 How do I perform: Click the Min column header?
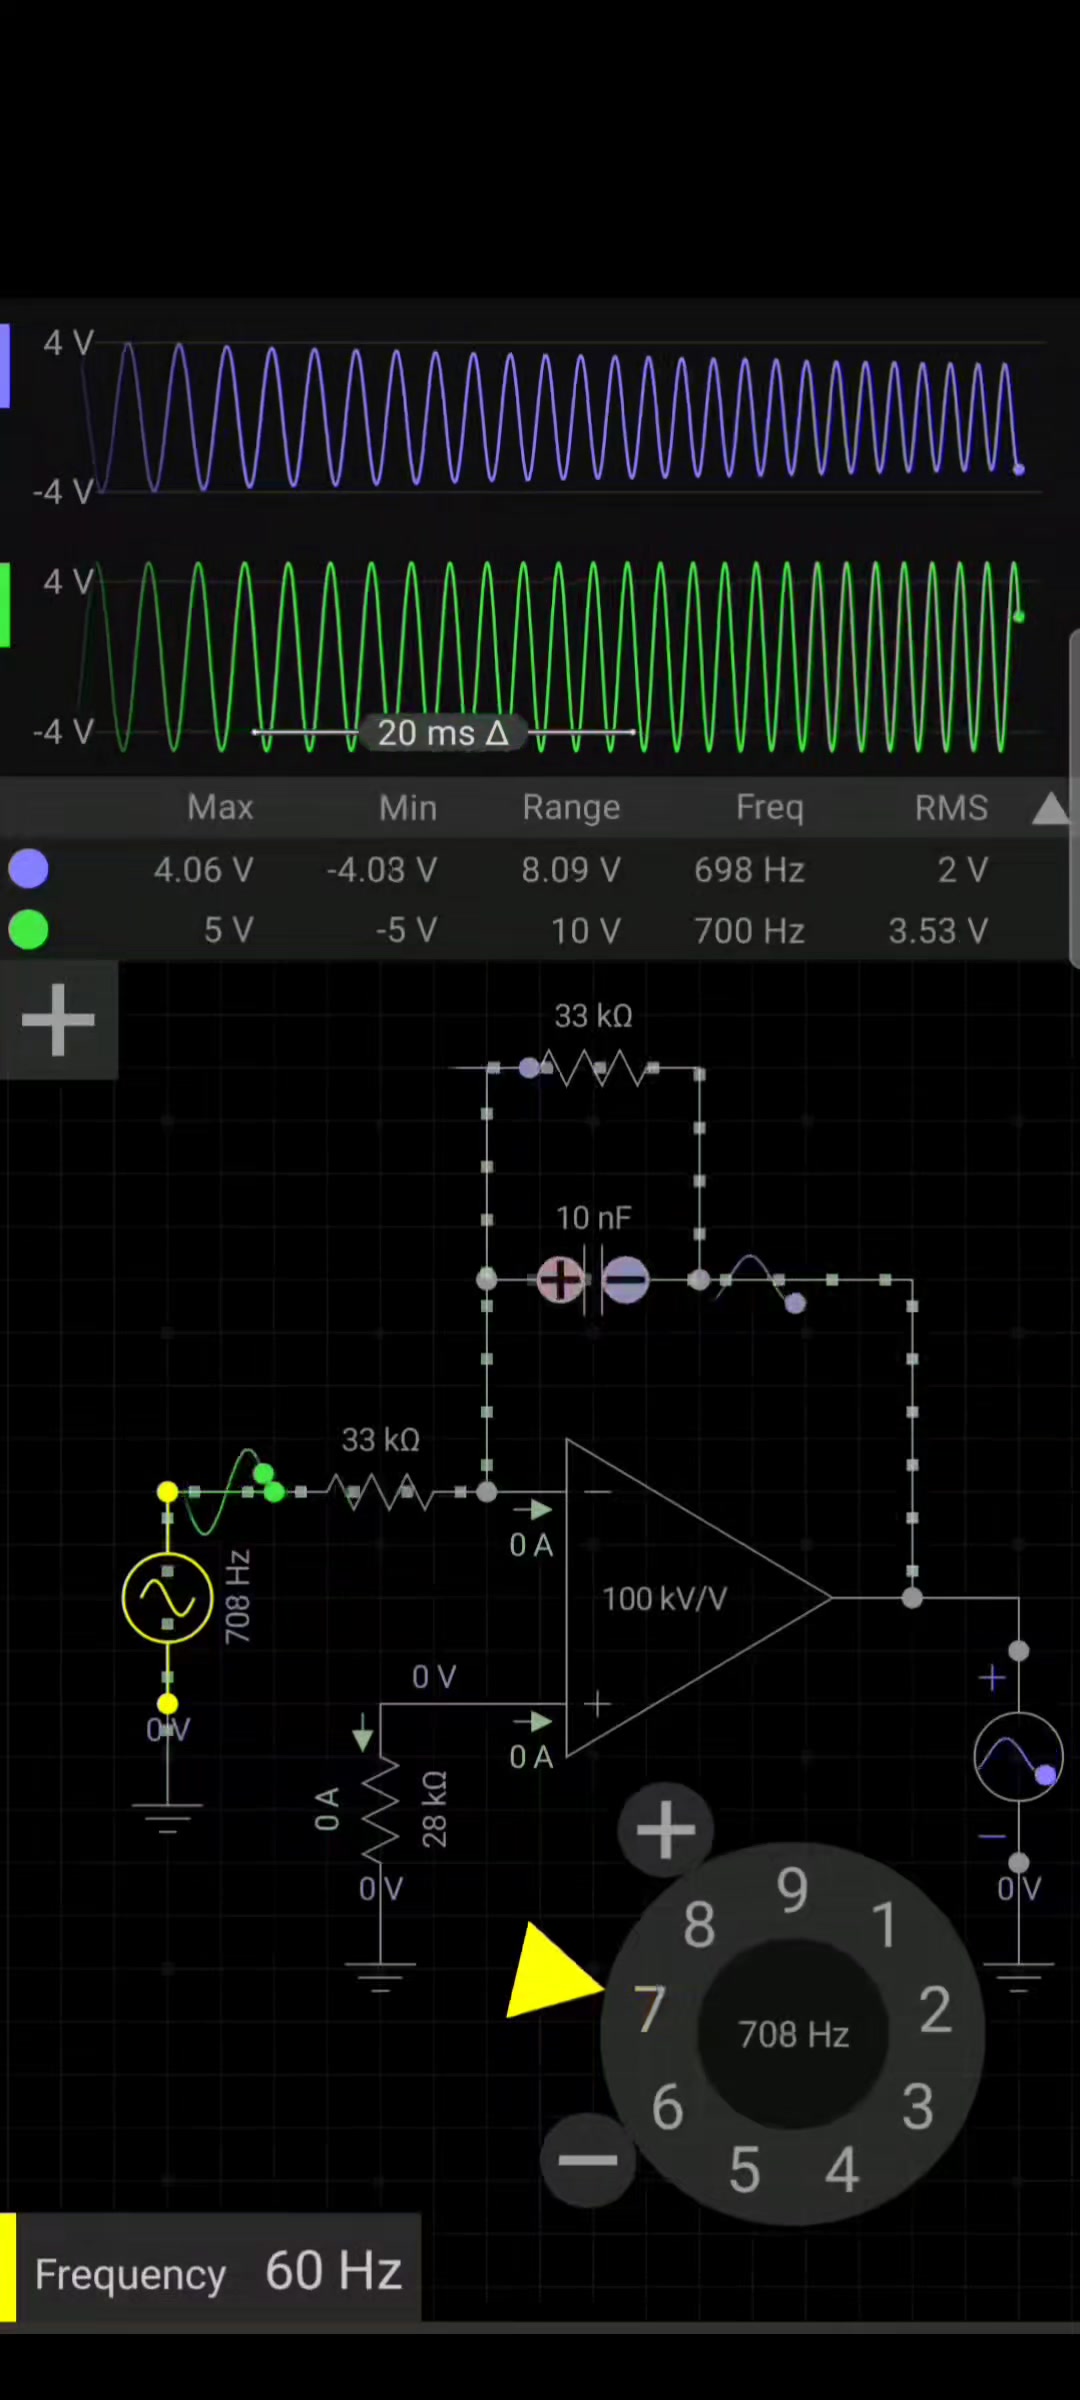(x=408, y=807)
